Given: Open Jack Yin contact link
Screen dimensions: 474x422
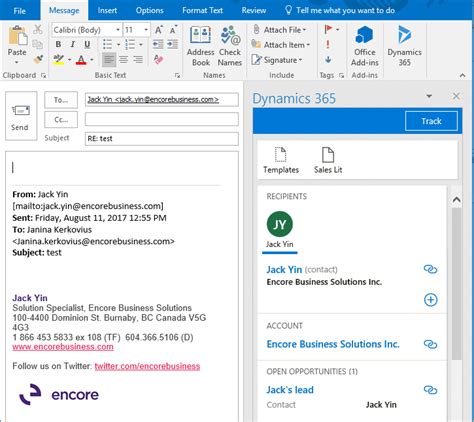Looking at the screenshot, I should (x=284, y=269).
